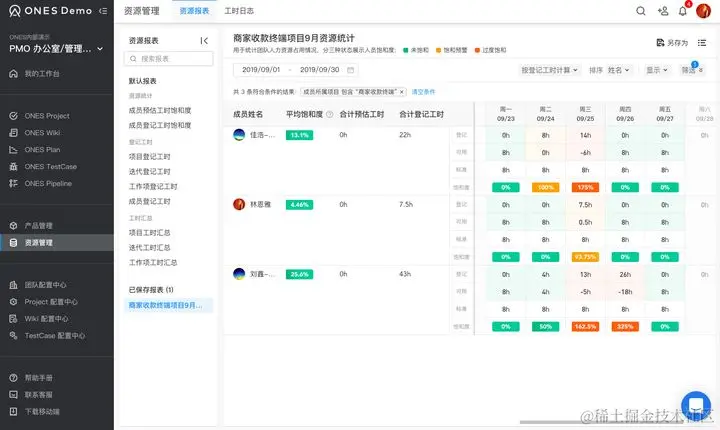Click start date 2019/09/01
Screen dimensions: 720x430
coord(261,70)
